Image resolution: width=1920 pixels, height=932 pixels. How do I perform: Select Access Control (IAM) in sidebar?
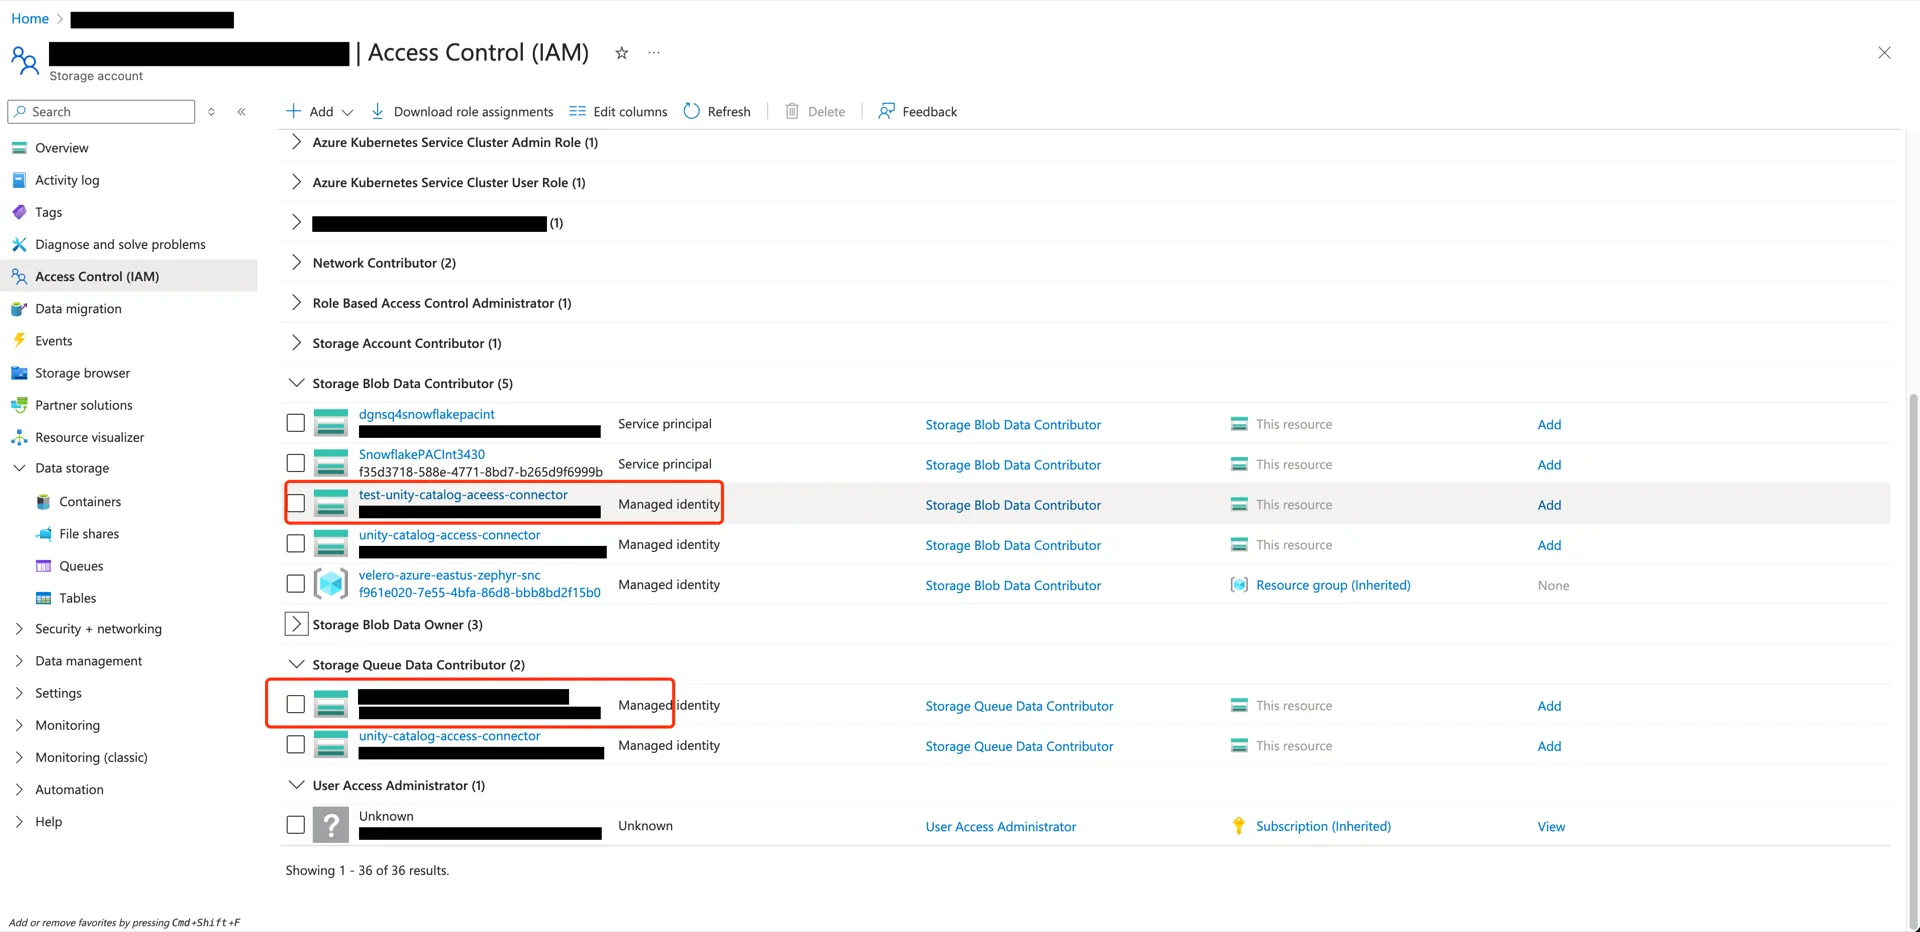(129, 276)
